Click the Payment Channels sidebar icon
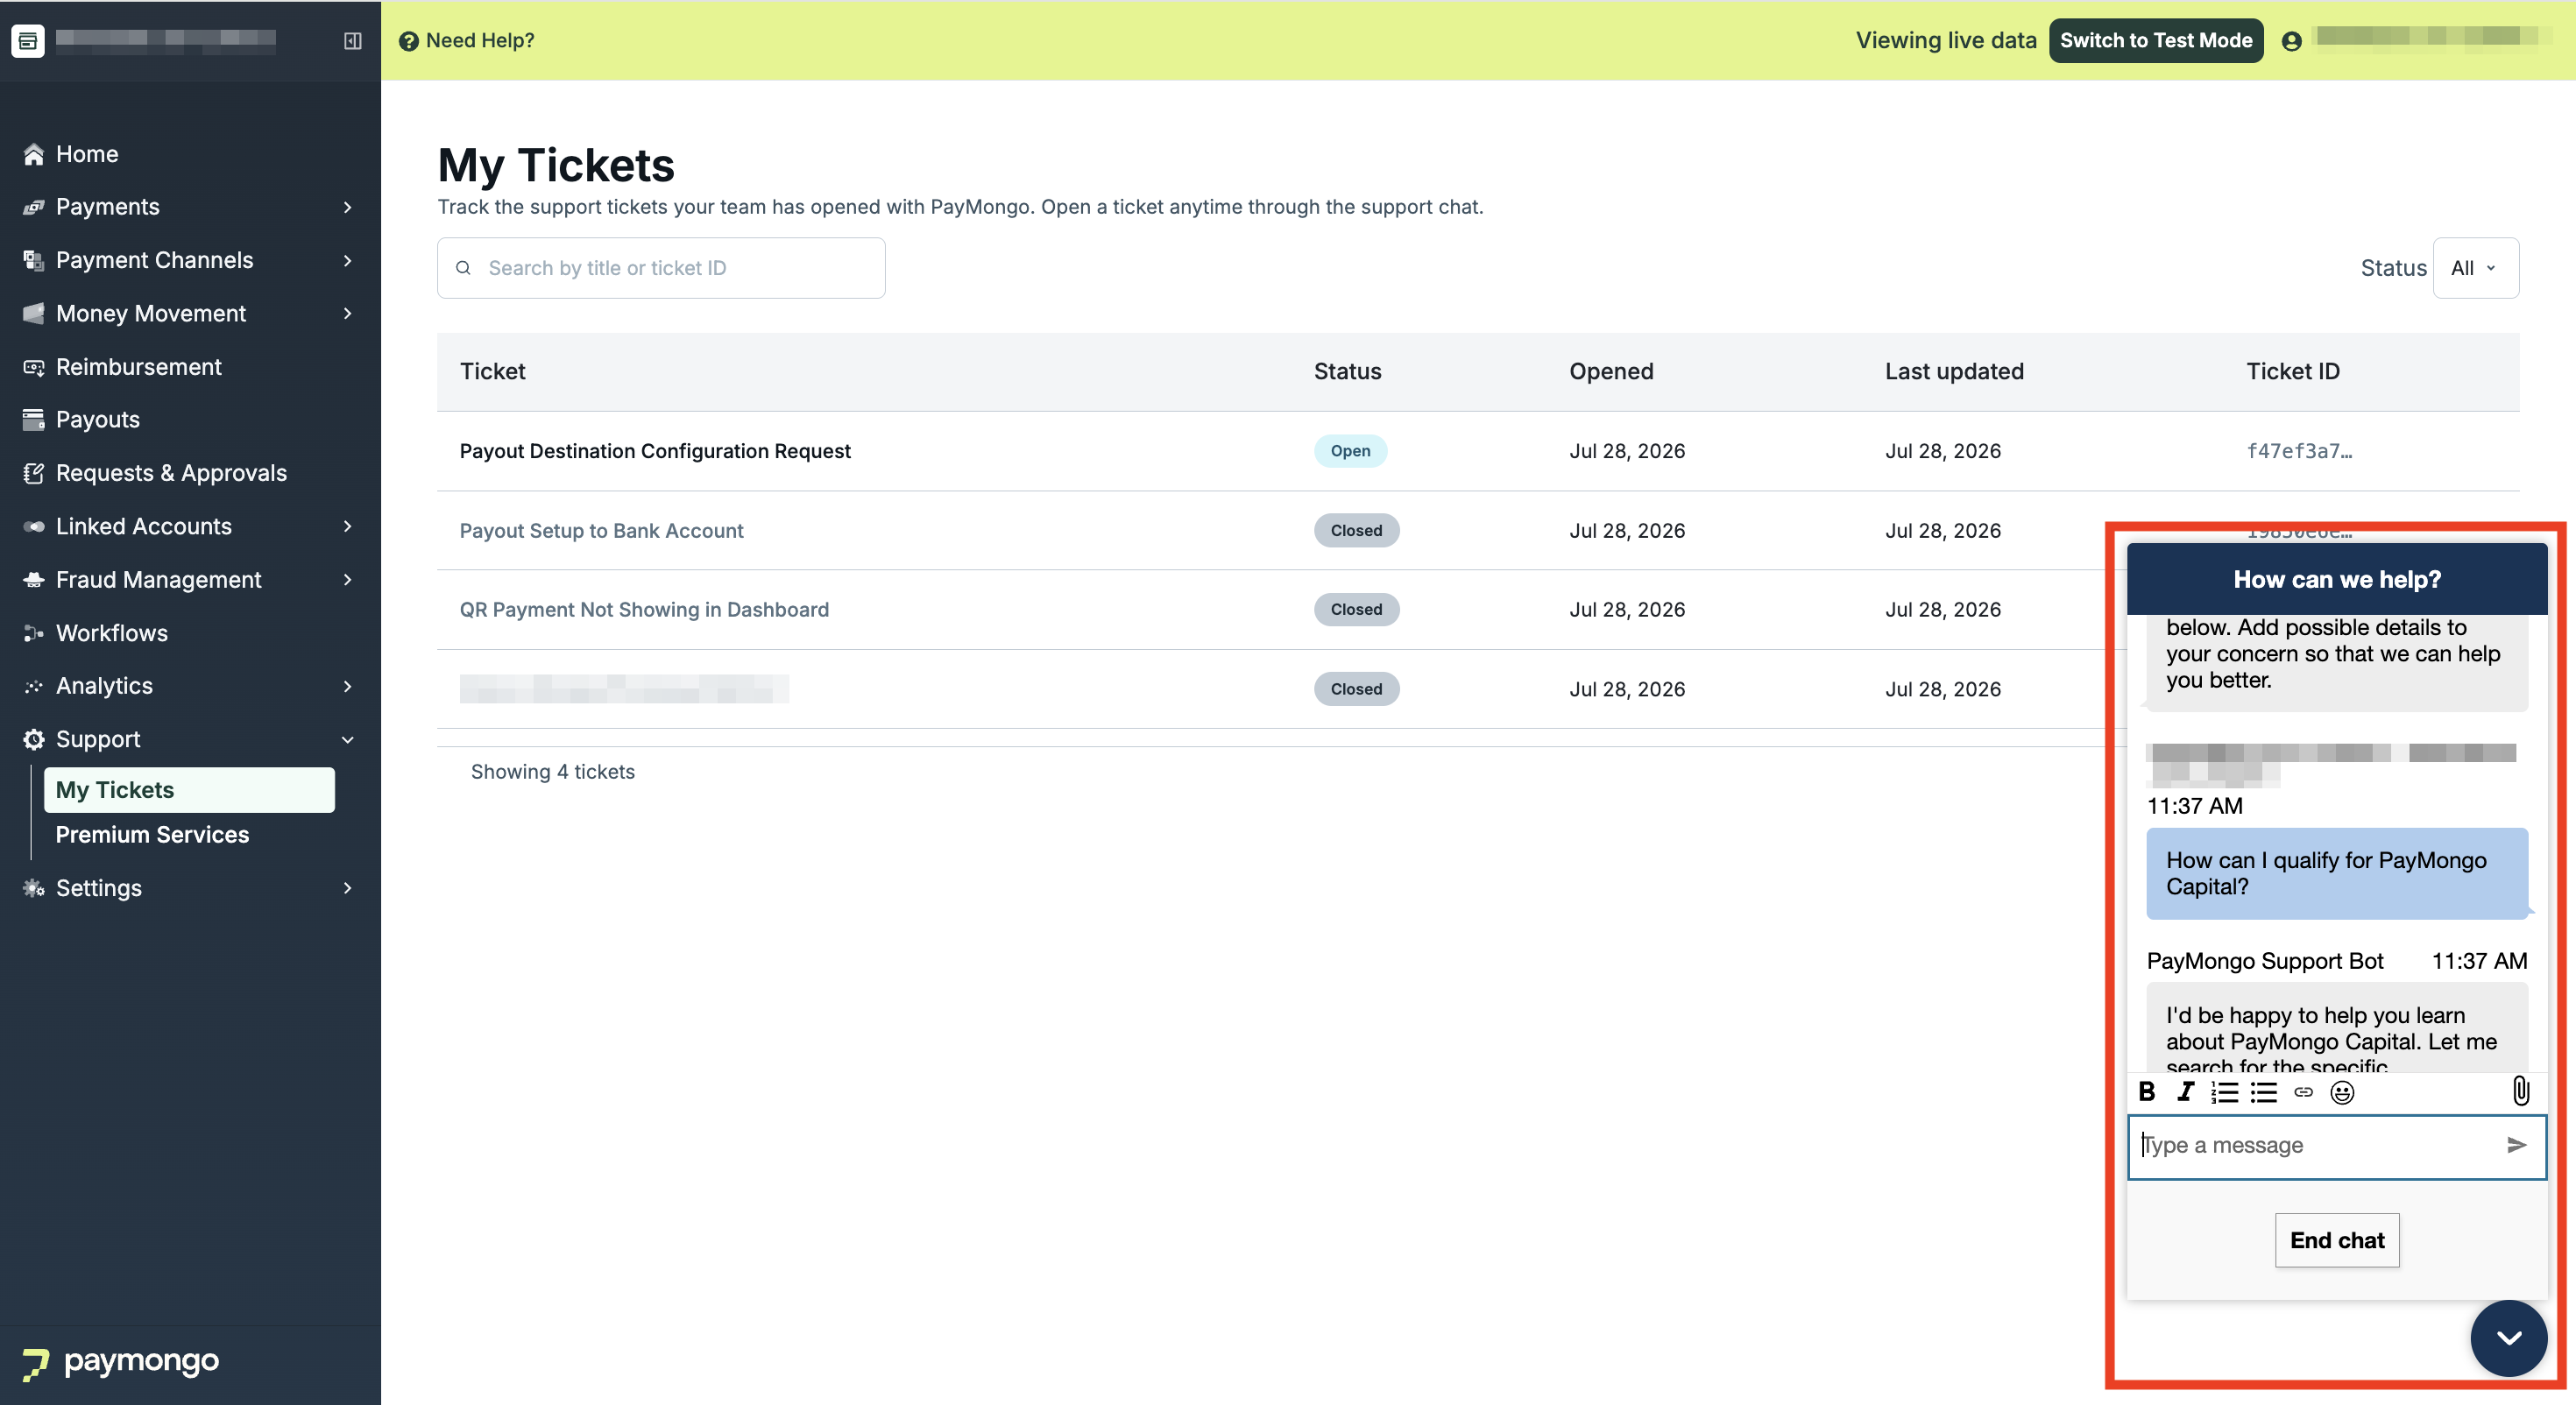The image size is (2576, 1405). coord(34,260)
